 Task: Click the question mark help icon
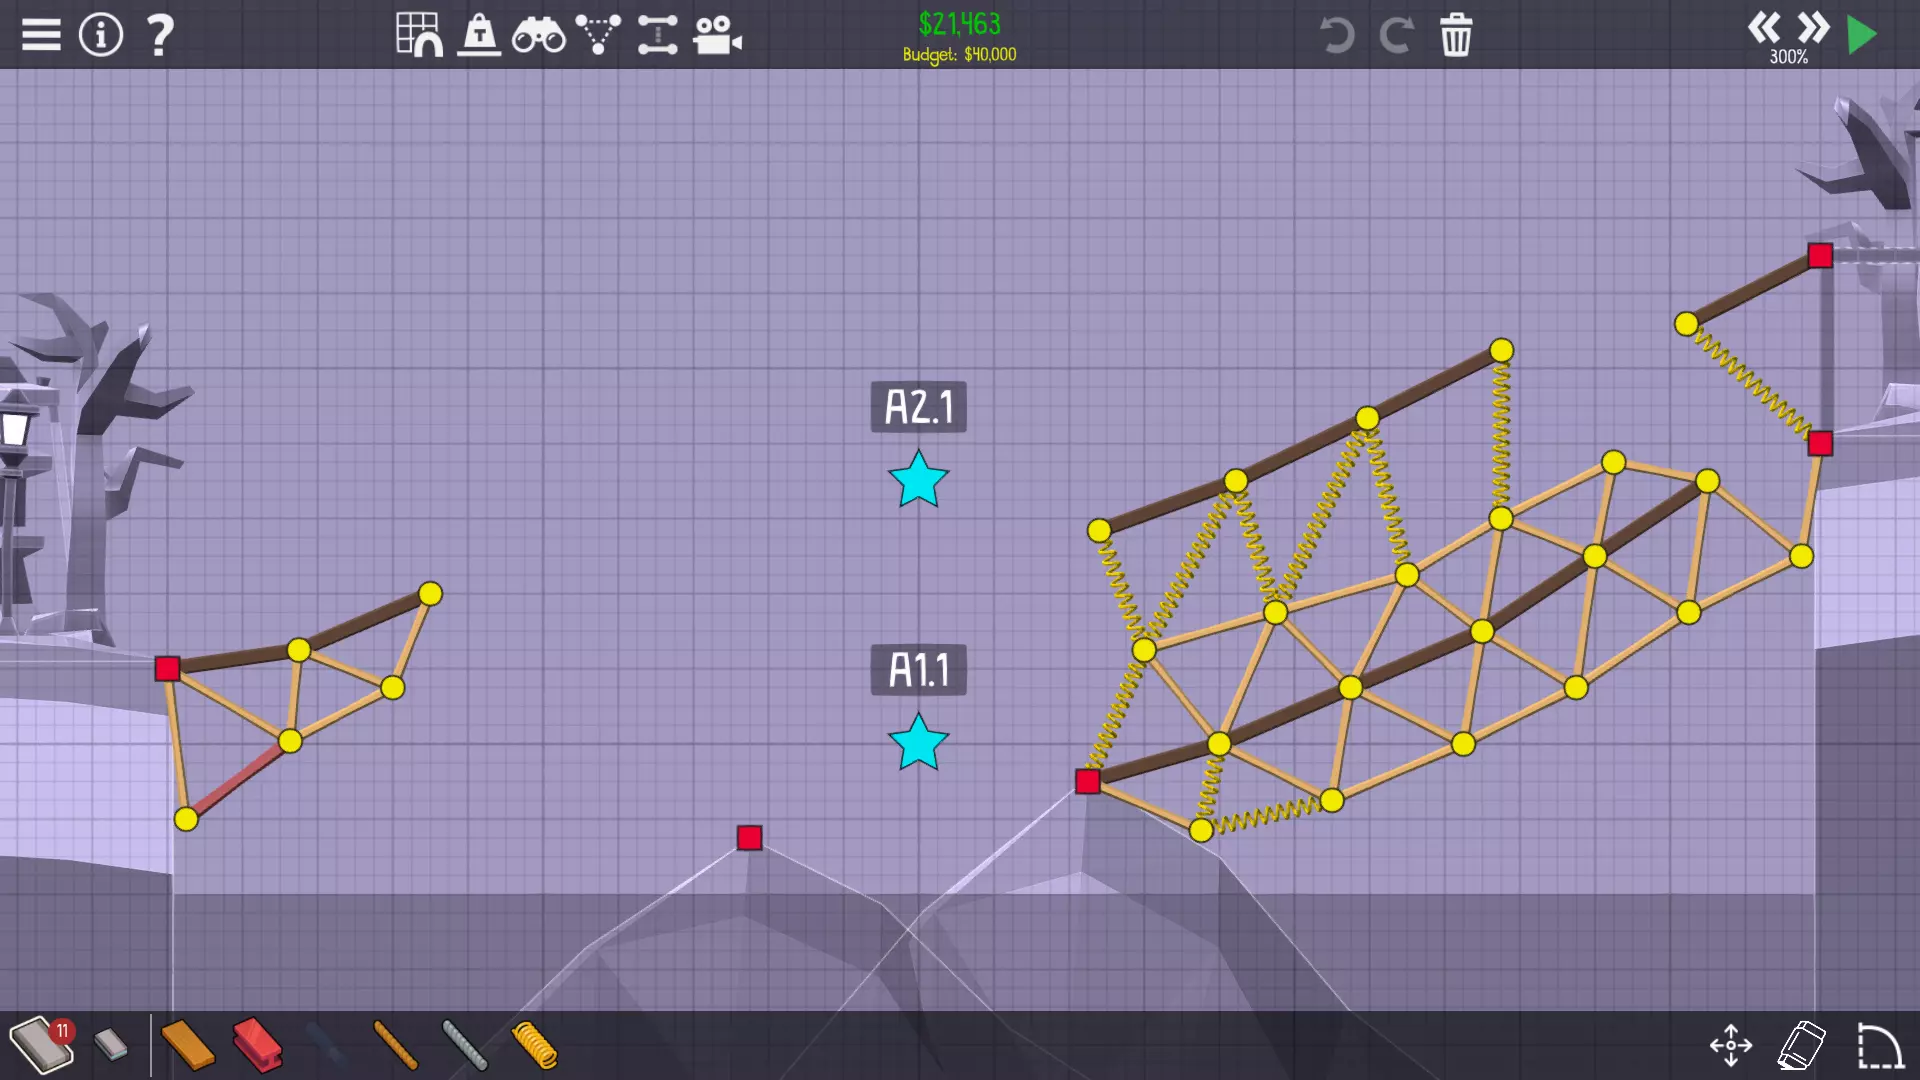[x=160, y=35]
